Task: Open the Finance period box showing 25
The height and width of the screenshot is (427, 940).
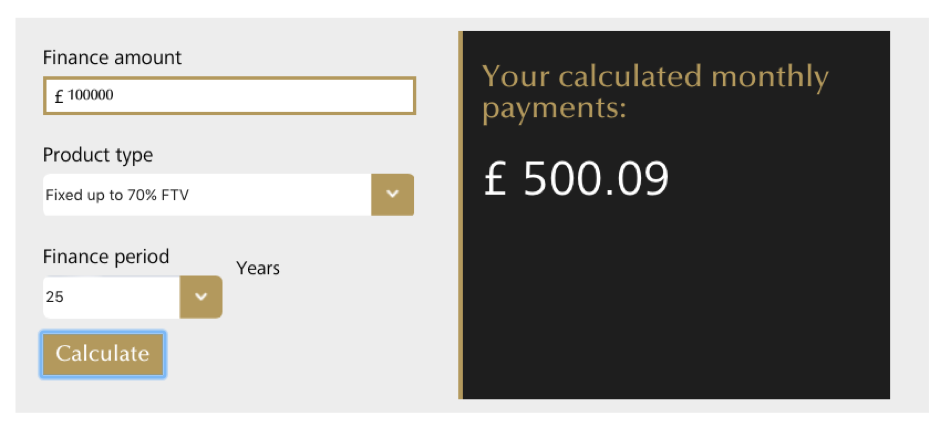Action: tap(110, 297)
